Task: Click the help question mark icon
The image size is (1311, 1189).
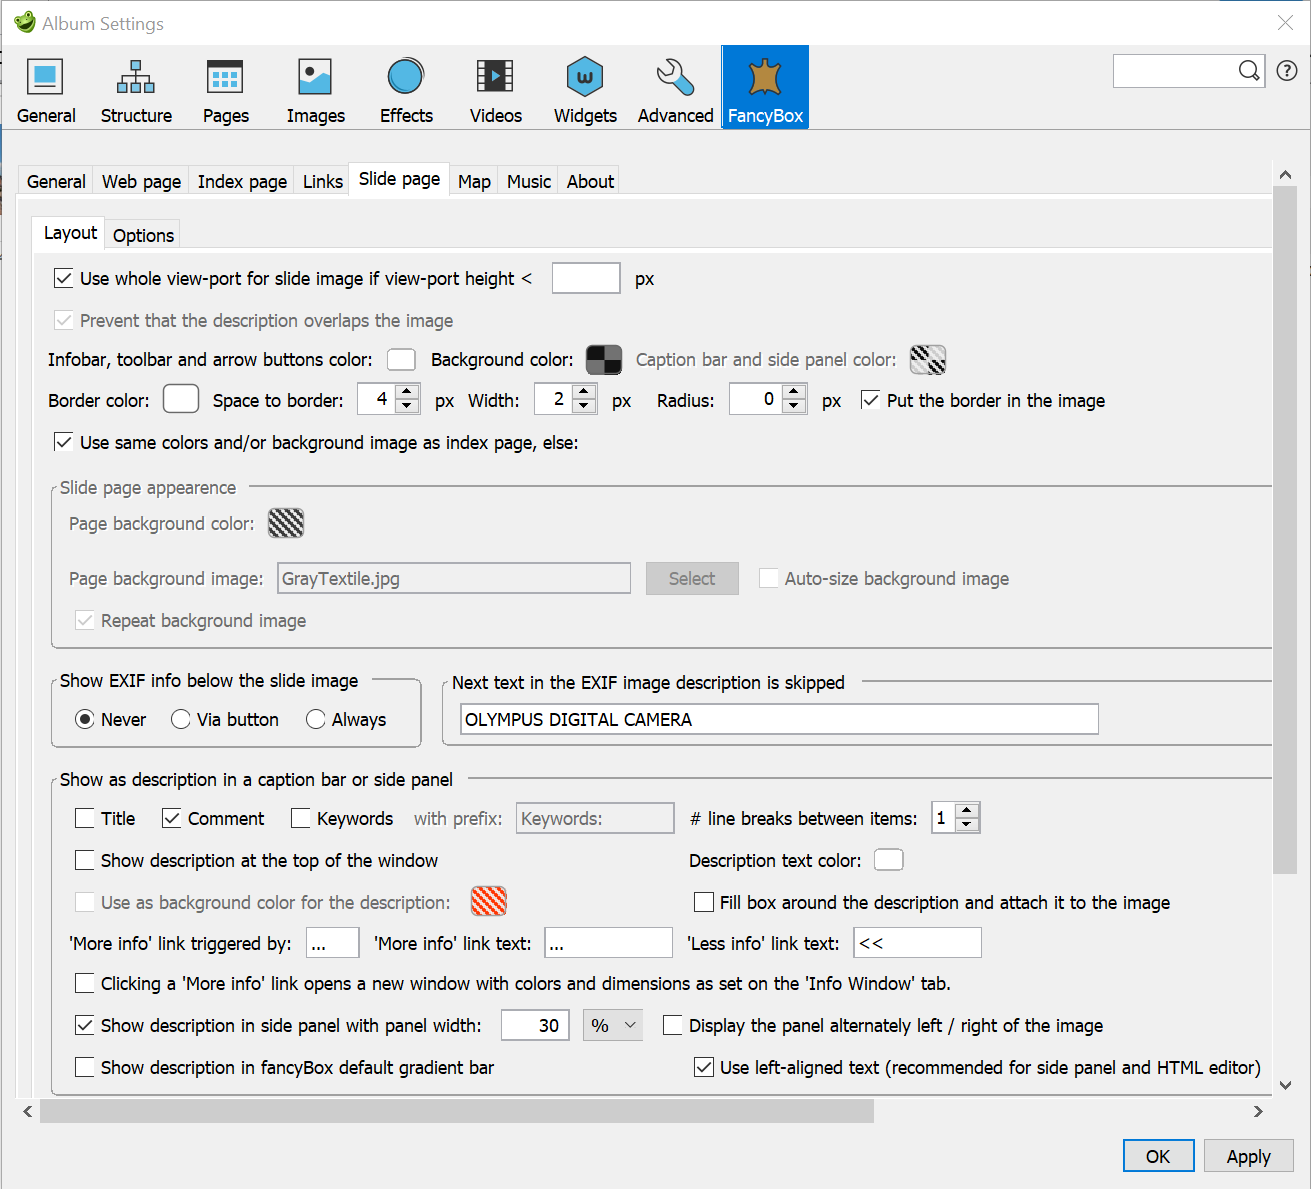Action: pos(1287,71)
